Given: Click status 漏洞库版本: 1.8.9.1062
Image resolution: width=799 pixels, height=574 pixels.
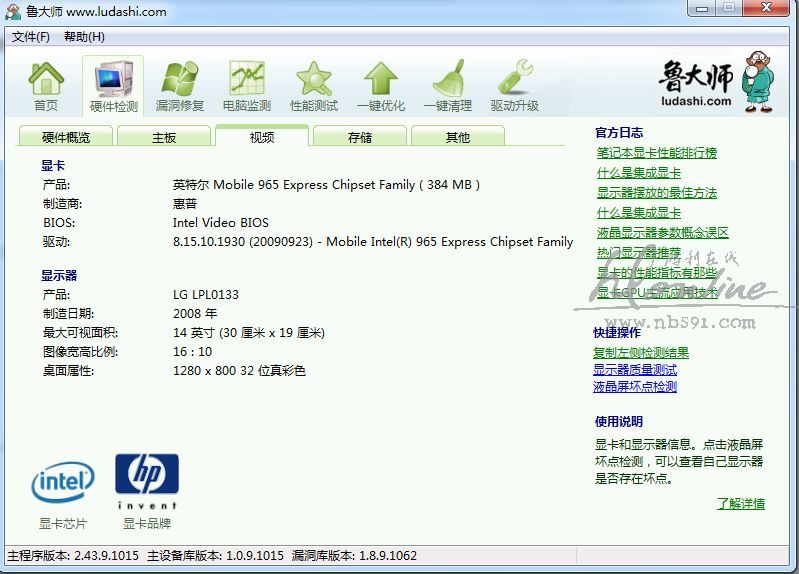Looking at the screenshot, I should click(x=355, y=556).
